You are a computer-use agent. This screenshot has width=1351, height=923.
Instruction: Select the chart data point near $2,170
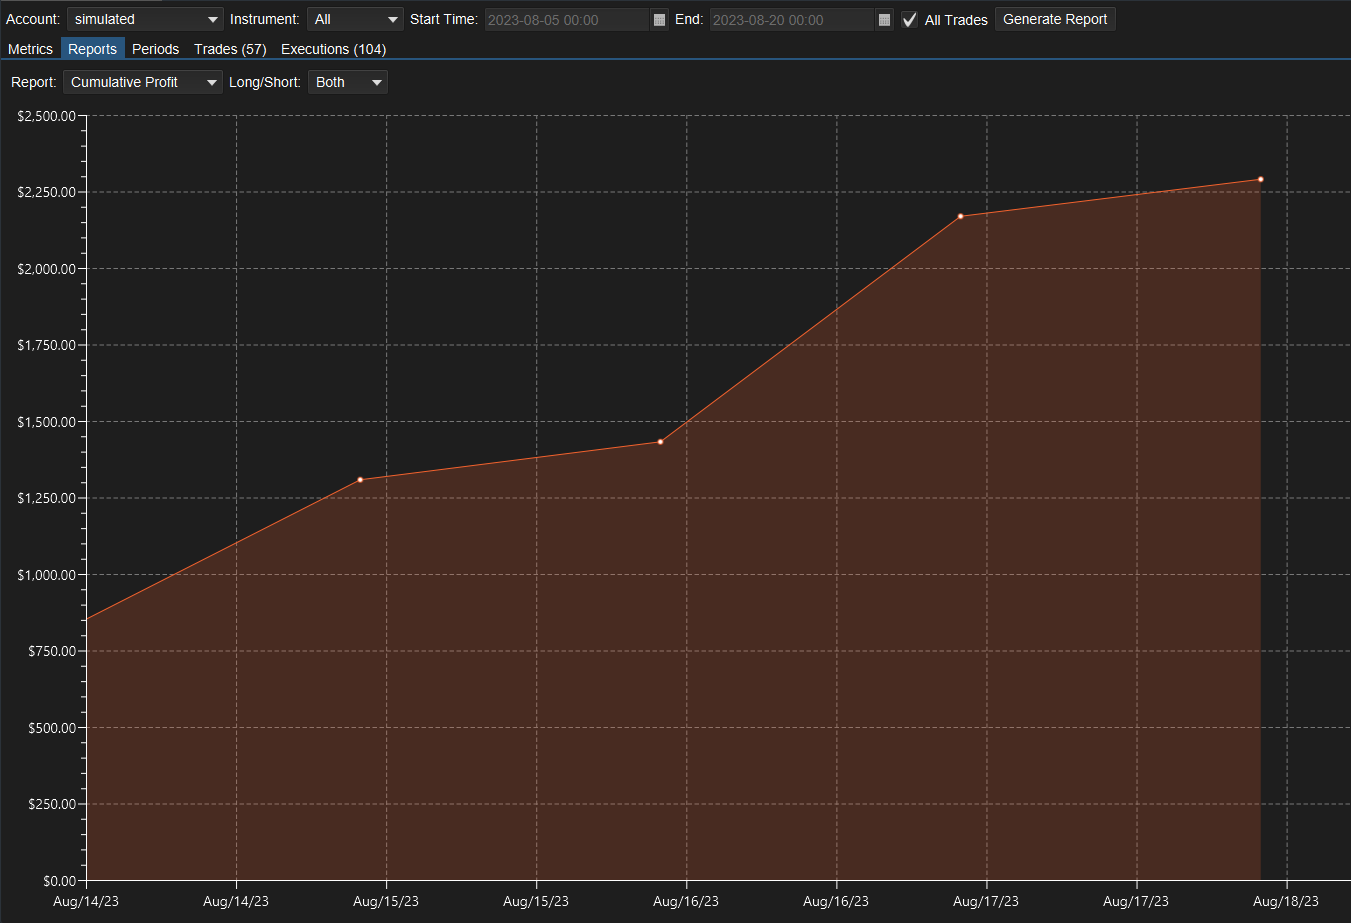(960, 216)
